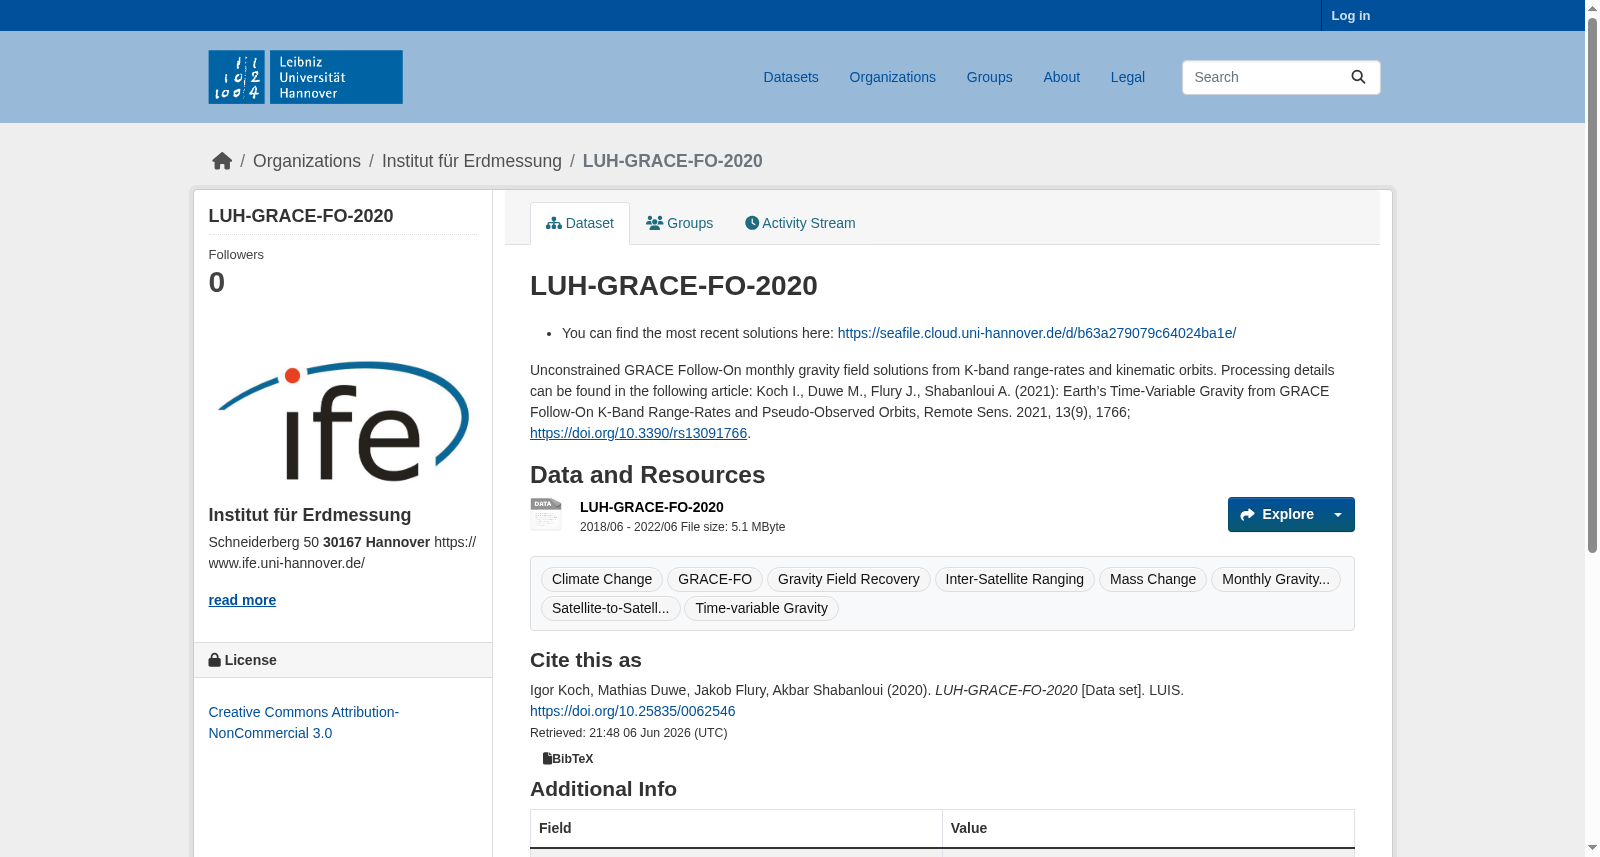Open the Creative Commons license link
This screenshot has width=1600, height=857.
(304, 722)
